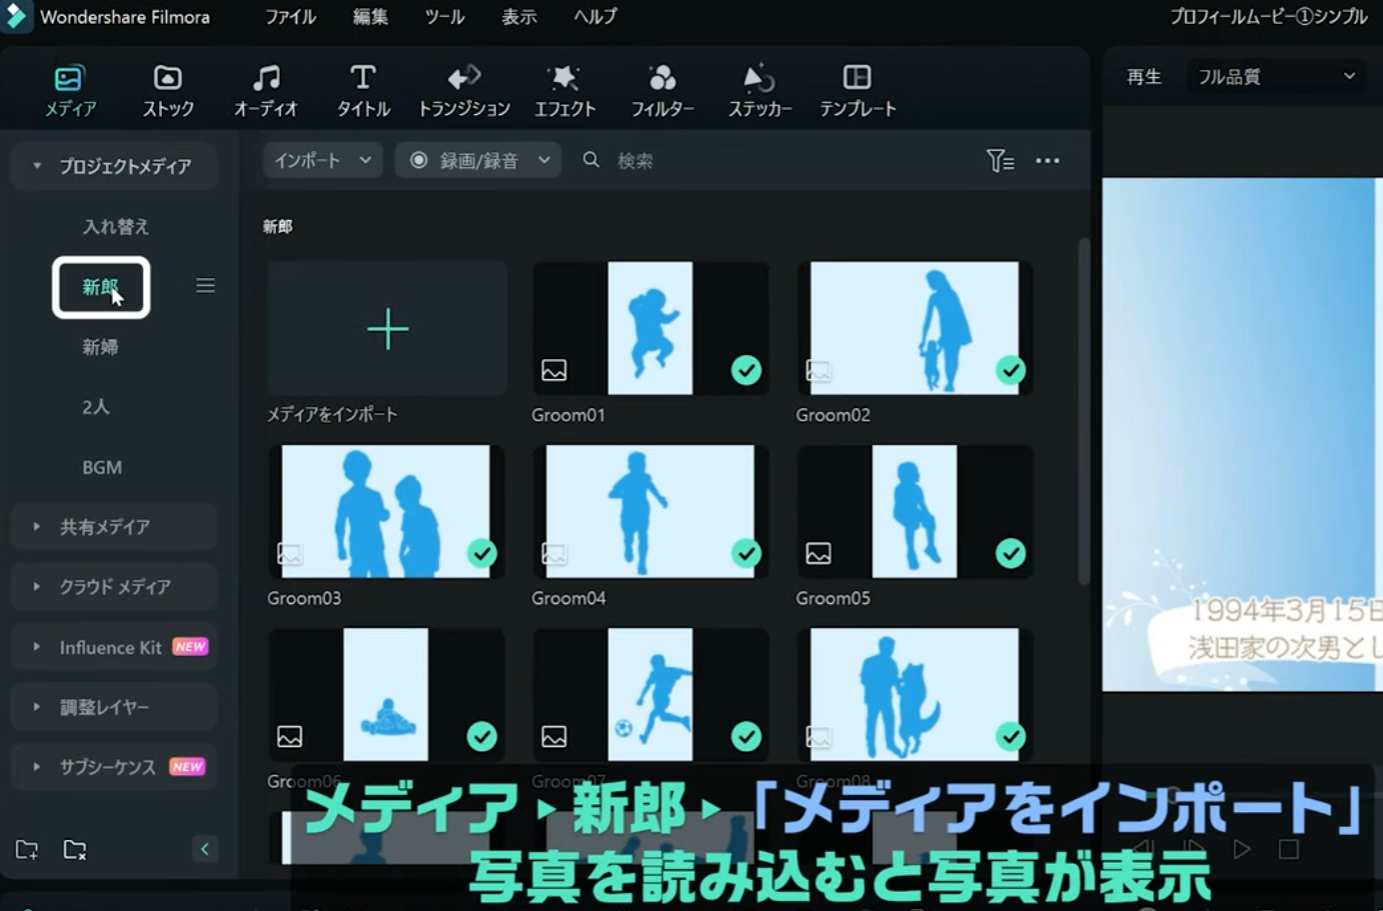
Task: Click the image type icon on Groom05
Action: pos(818,554)
